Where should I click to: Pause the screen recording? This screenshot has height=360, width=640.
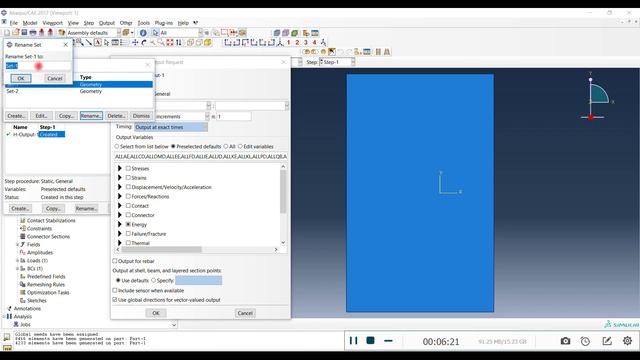353,340
